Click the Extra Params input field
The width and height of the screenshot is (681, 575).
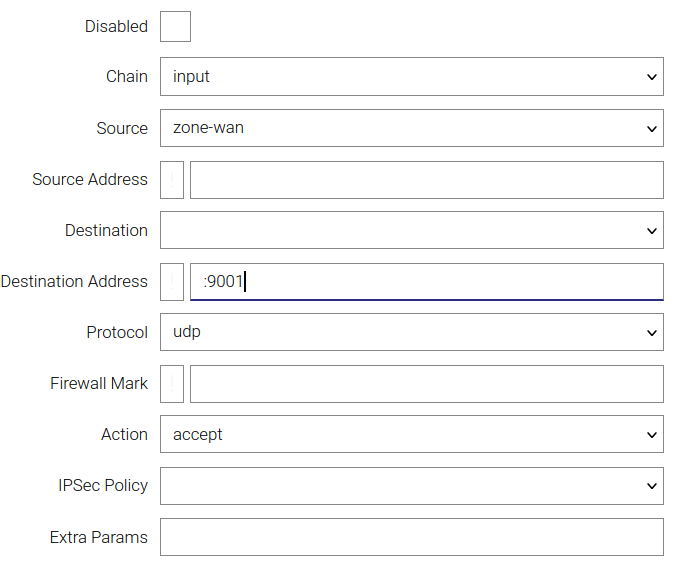pyautogui.click(x=411, y=537)
